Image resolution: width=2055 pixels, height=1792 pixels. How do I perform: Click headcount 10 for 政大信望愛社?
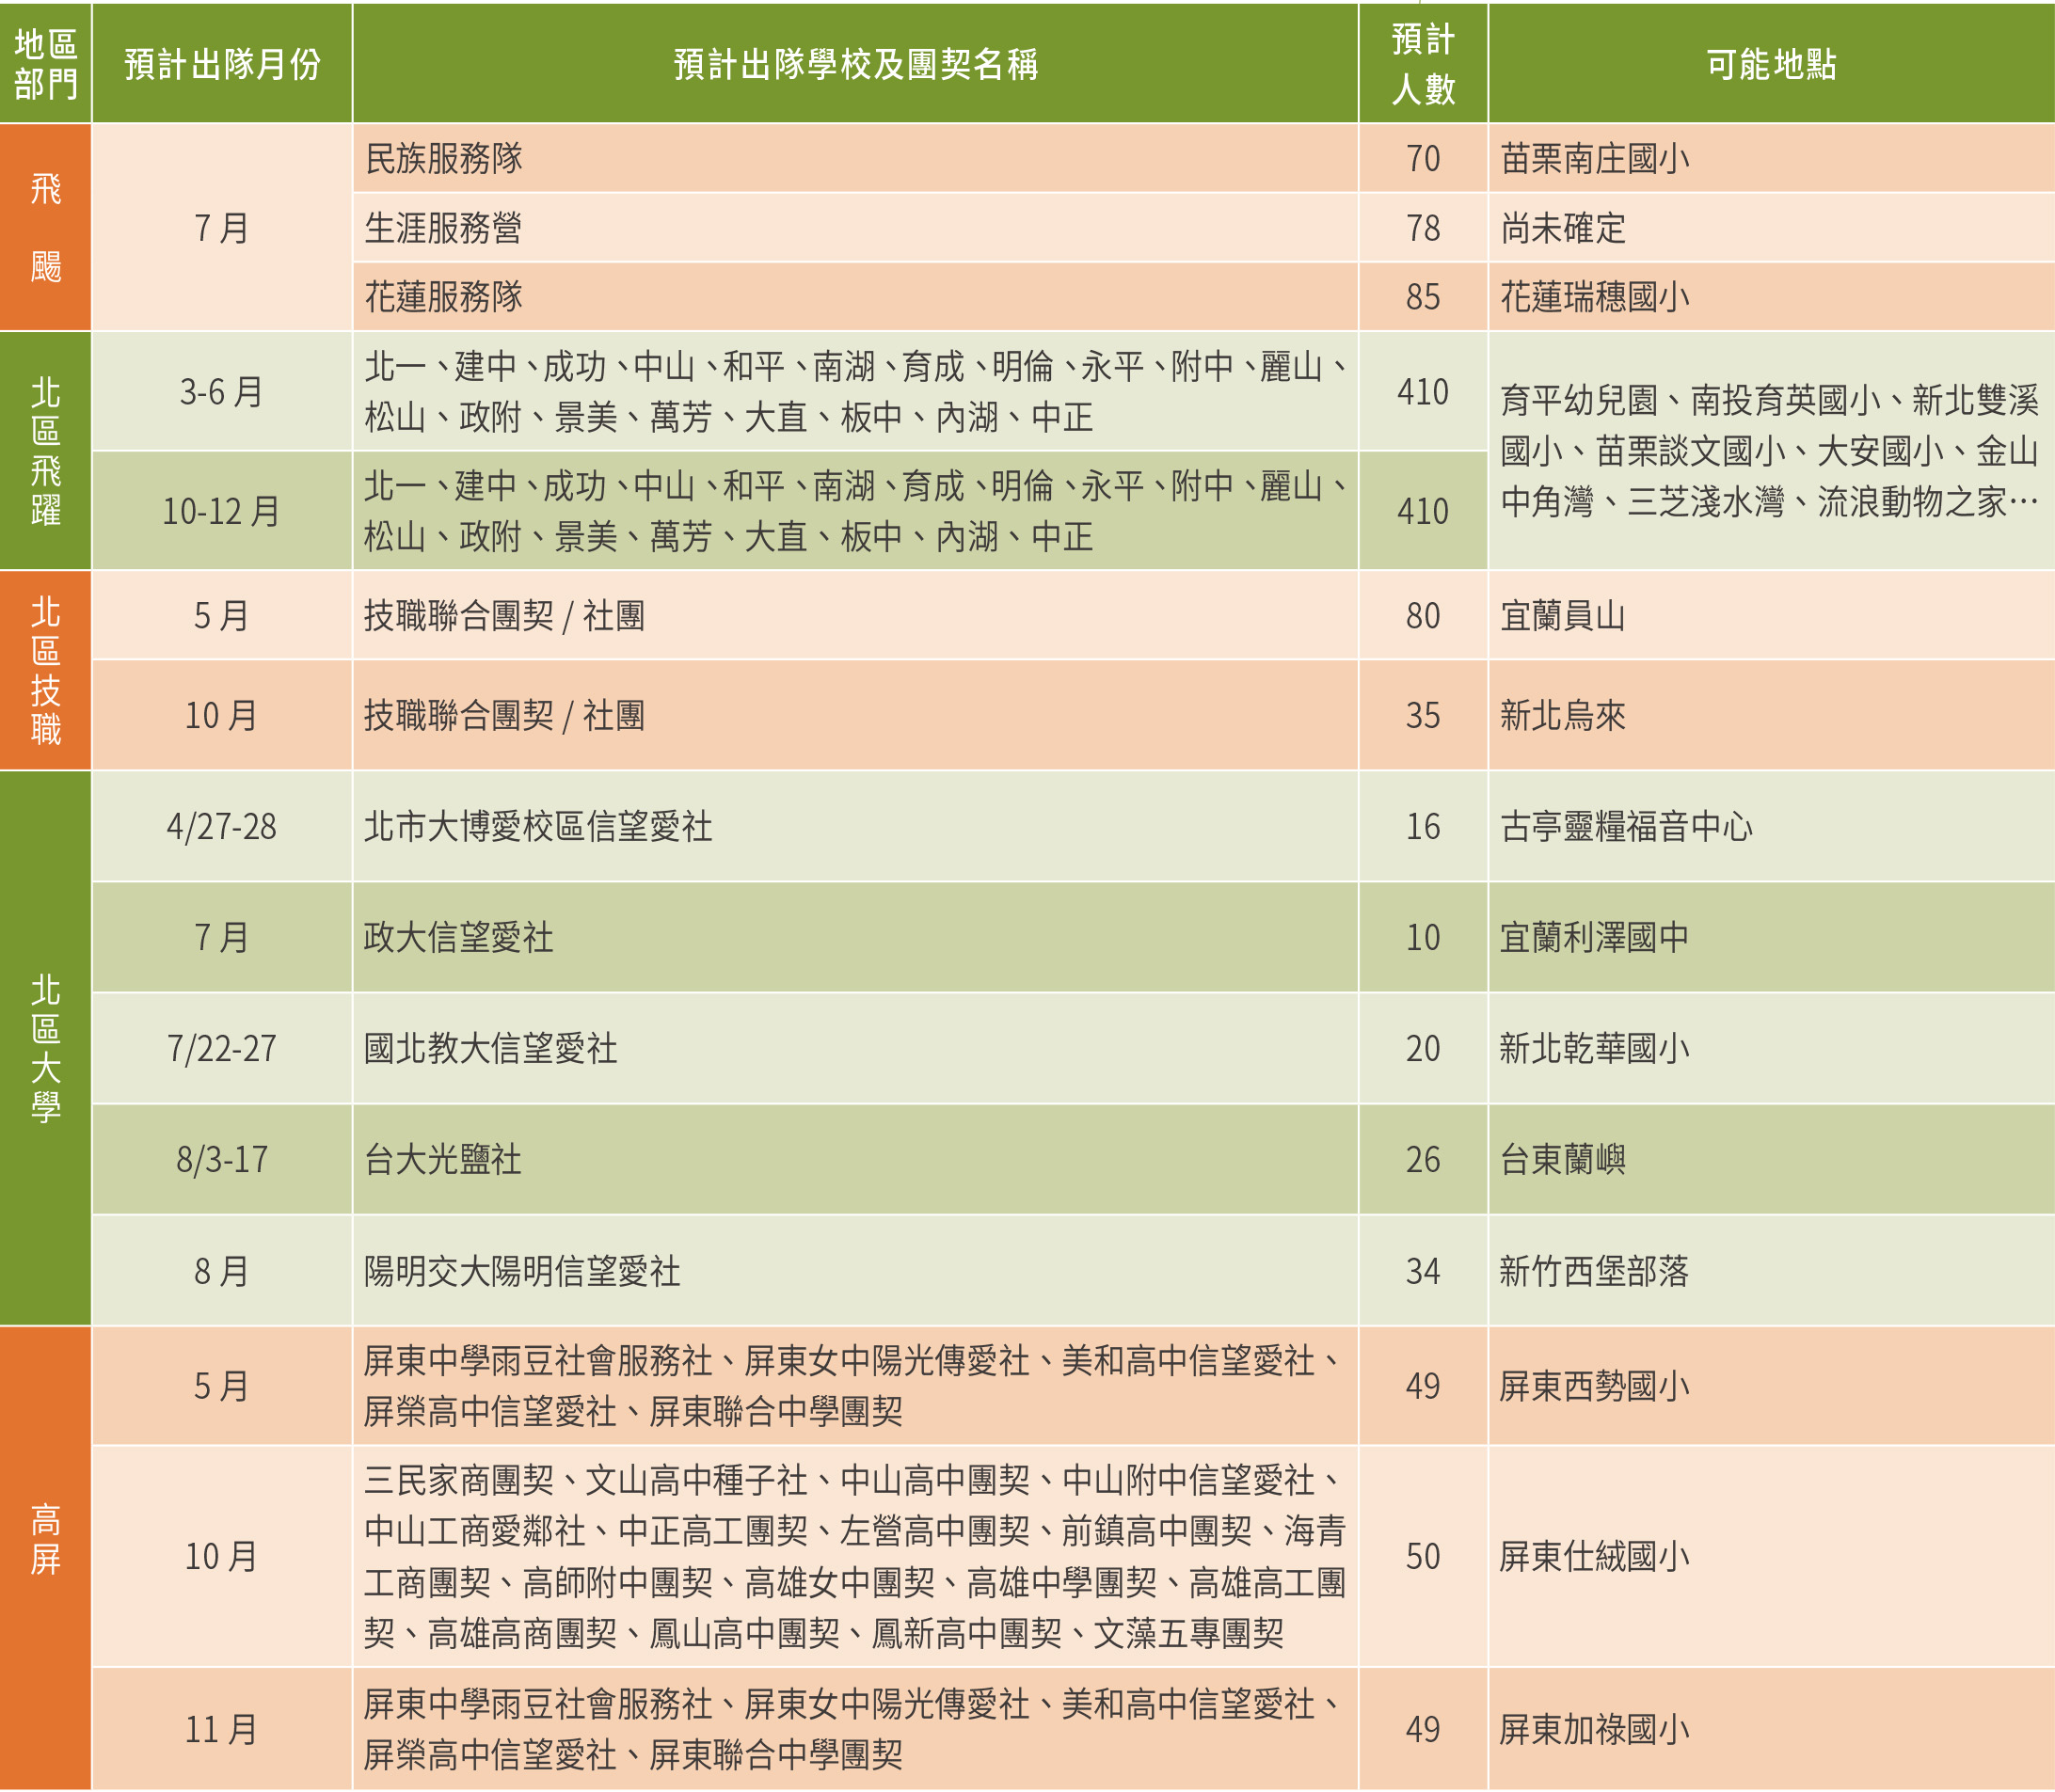pyautogui.click(x=1423, y=937)
